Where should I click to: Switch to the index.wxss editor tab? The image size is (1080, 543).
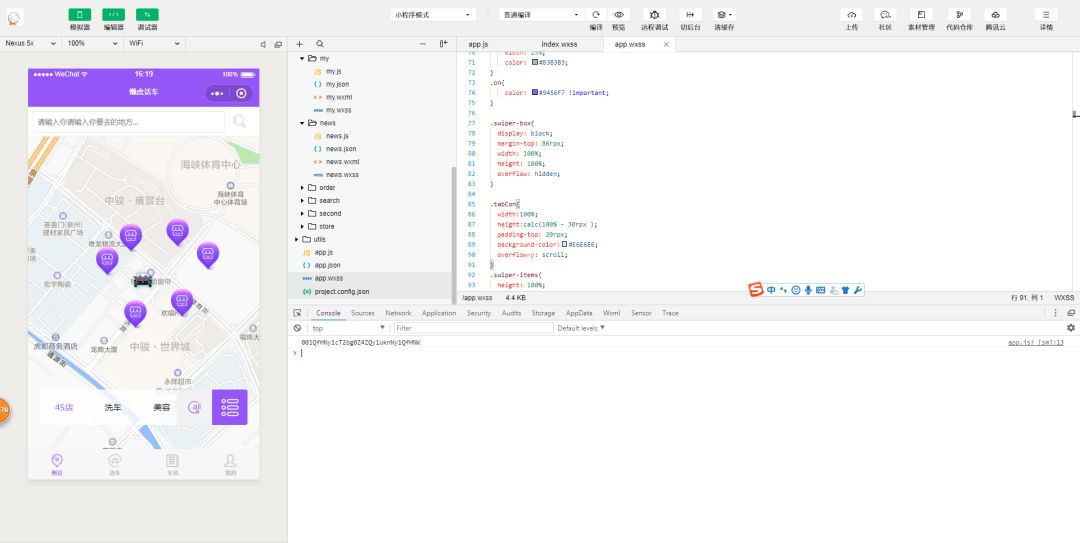559,44
